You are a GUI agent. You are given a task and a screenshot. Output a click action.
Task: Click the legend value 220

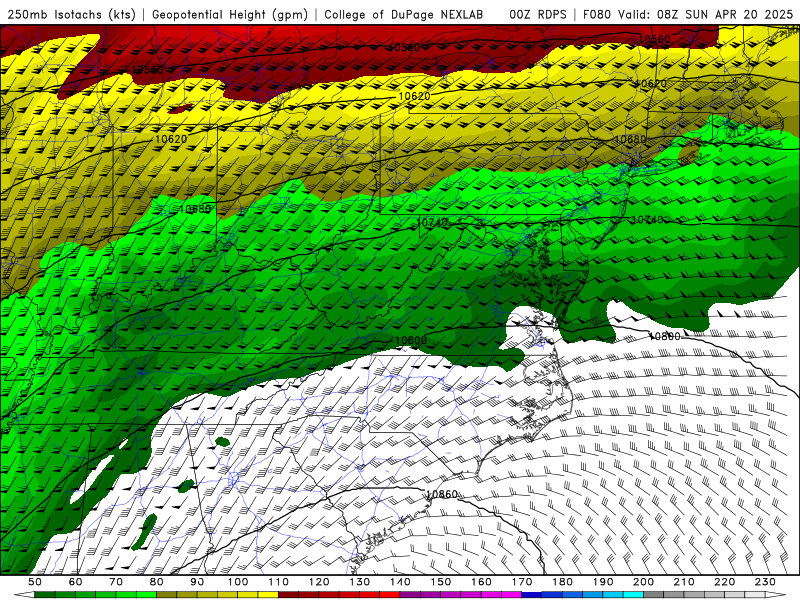[724, 582]
